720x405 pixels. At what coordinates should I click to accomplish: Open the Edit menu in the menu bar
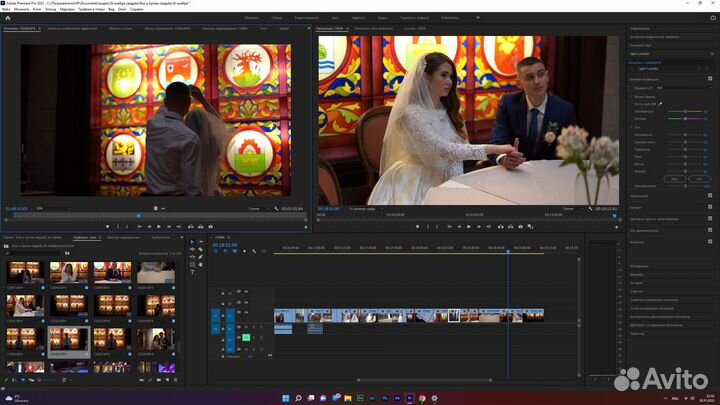(x=20, y=8)
